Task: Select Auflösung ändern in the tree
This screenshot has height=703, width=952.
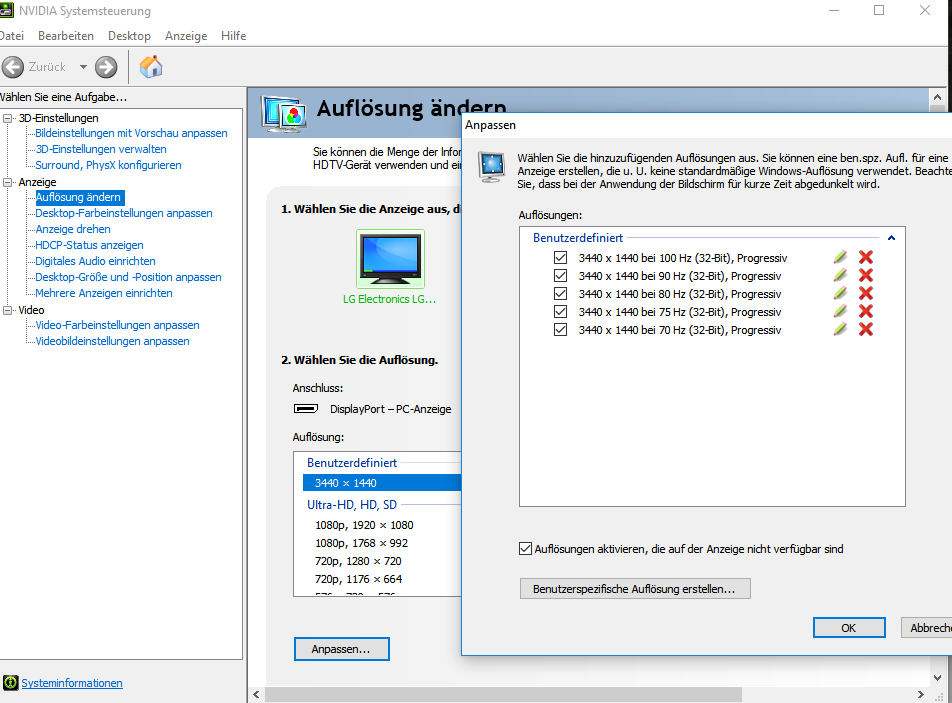Action: click(79, 197)
